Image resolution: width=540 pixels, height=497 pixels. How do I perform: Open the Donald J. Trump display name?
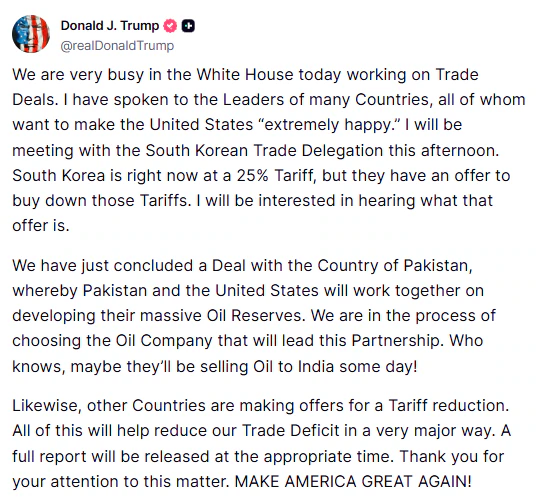coord(110,26)
